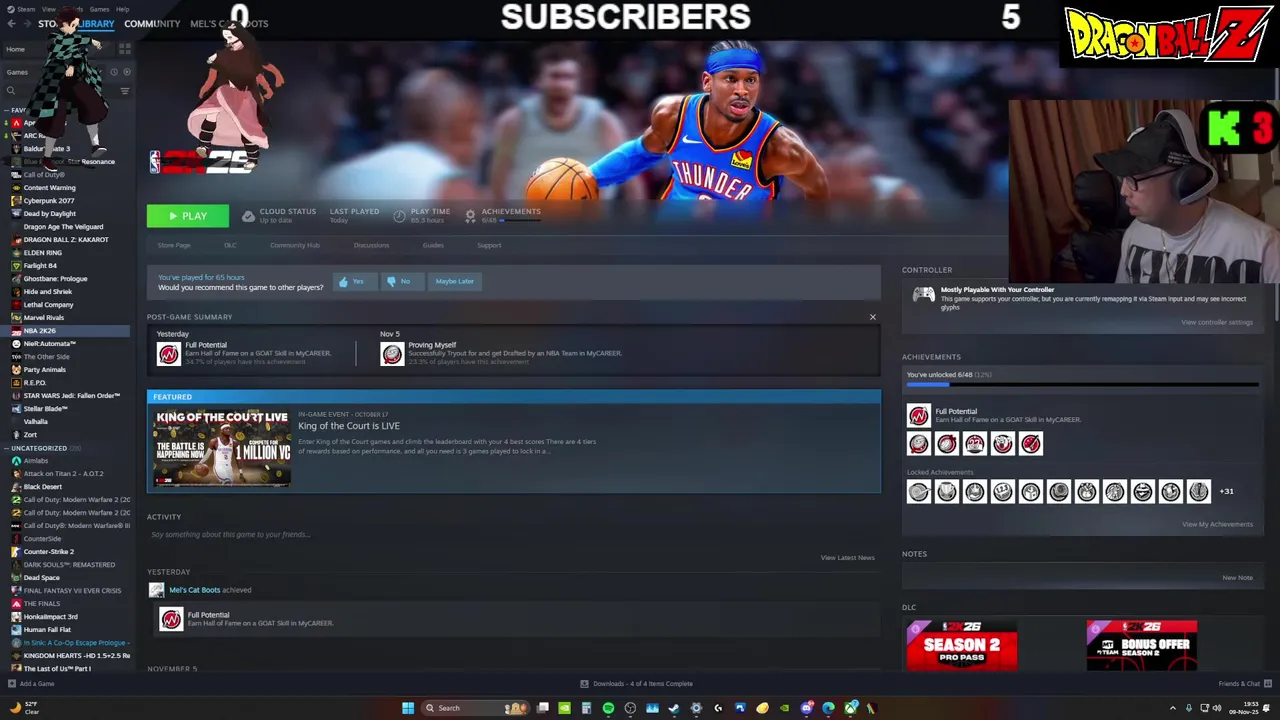
Task: Open the DLC tab below Play
Action: point(230,245)
